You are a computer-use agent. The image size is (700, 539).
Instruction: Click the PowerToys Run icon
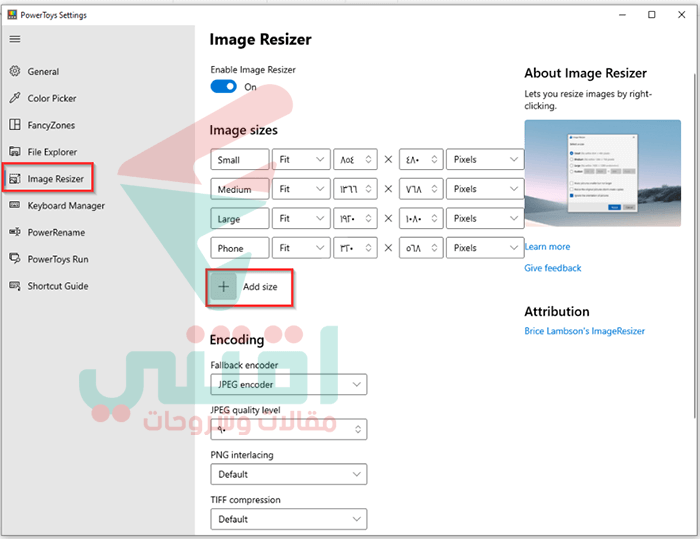pyautogui.click(x=15, y=259)
